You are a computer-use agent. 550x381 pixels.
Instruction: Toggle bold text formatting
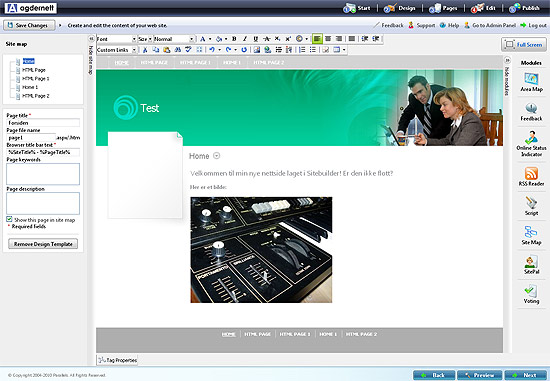point(234,39)
